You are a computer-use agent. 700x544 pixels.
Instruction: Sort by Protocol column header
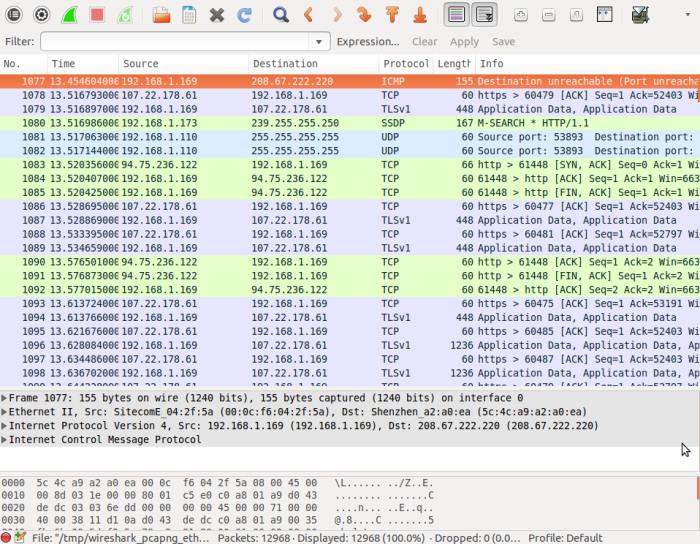tap(406, 63)
